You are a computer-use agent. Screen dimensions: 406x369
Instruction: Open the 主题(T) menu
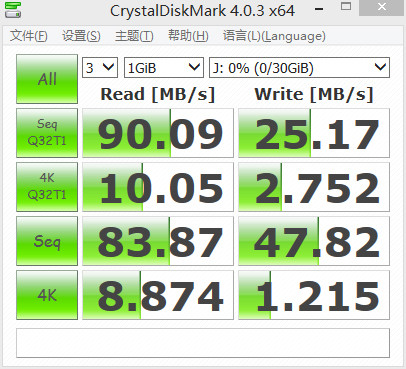[134, 36]
